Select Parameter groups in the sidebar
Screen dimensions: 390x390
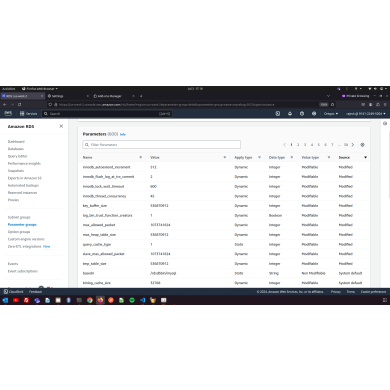22,224
